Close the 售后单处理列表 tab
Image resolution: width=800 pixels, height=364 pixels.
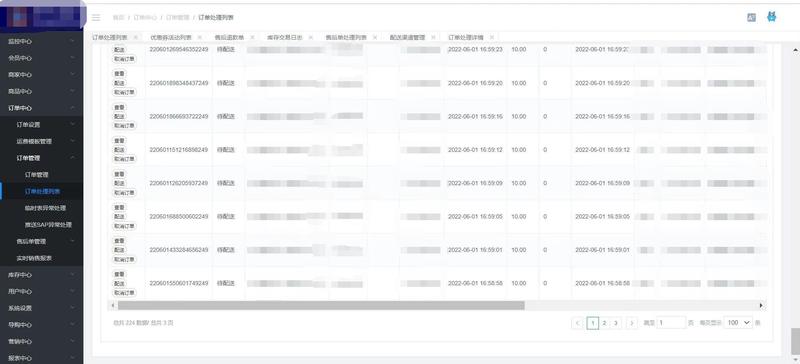click(375, 37)
